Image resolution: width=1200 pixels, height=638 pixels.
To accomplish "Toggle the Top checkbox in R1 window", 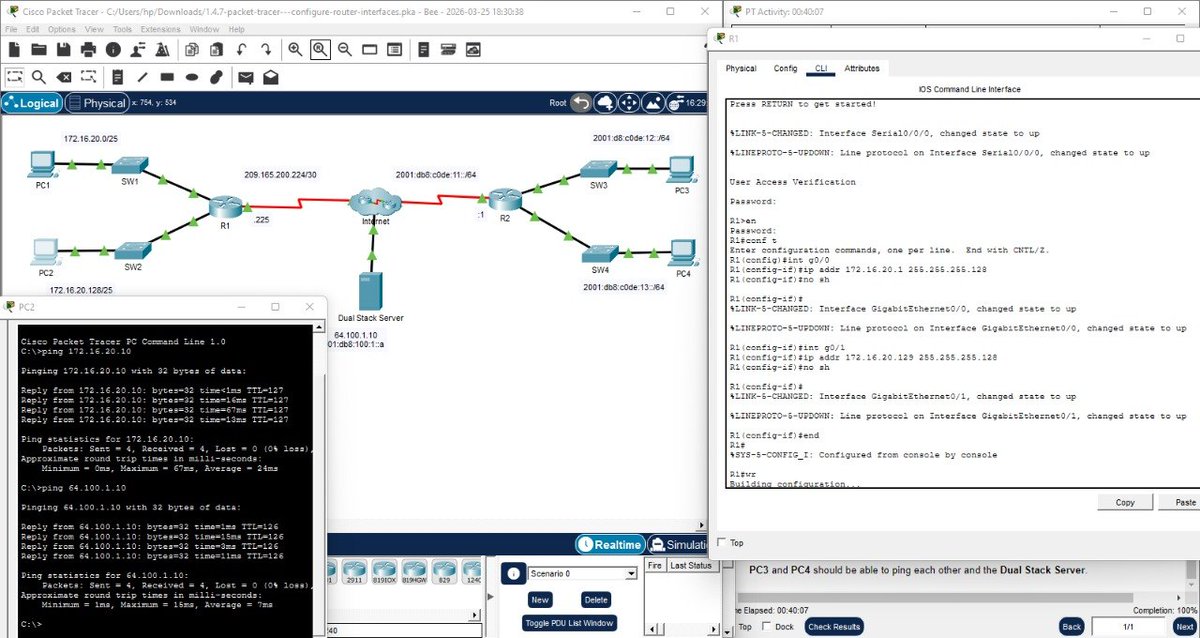I will pyautogui.click(x=723, y=543).
